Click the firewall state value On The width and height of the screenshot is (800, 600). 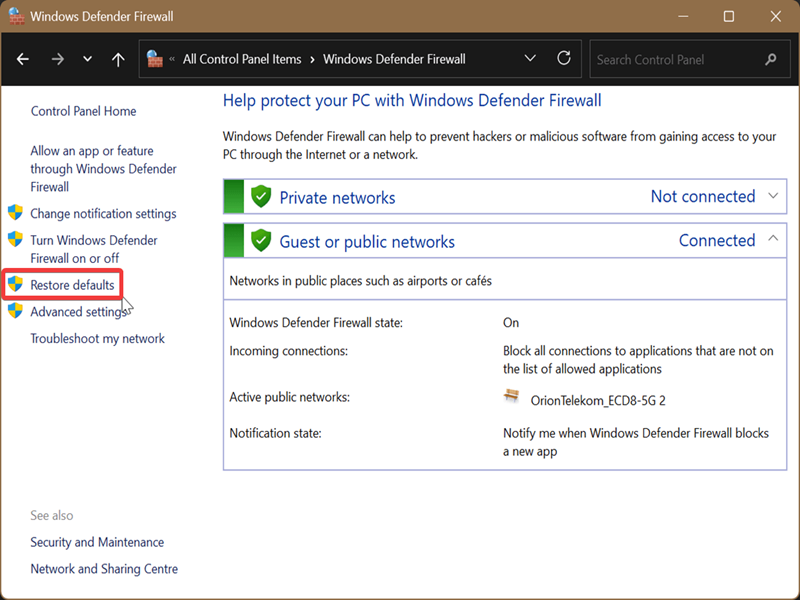[x=511, y=322]
